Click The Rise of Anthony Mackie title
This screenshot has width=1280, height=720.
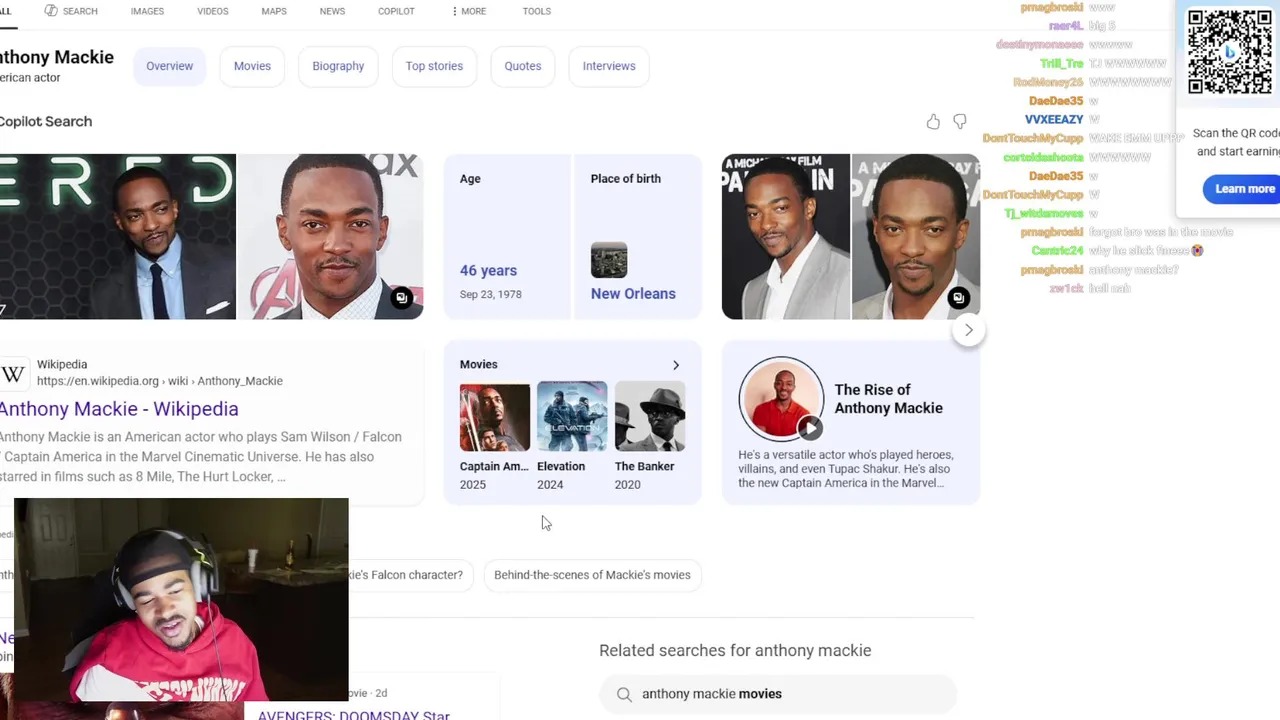888,399
